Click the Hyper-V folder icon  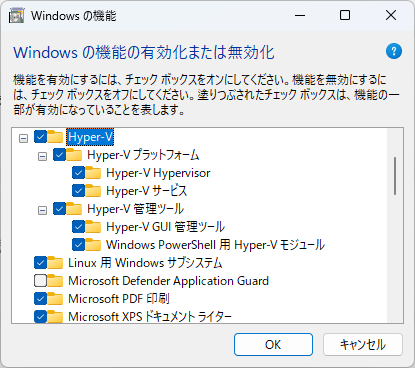pos(55,137)
